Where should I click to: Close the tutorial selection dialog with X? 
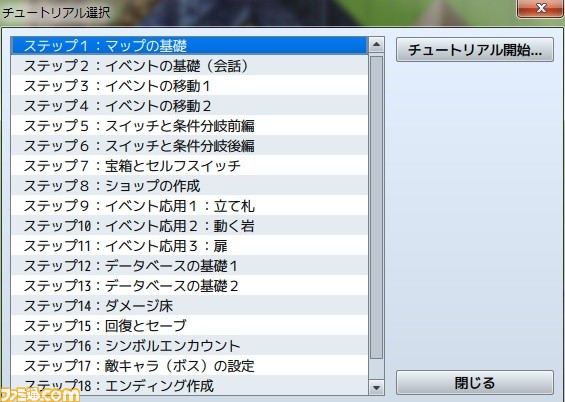click(541, 8)
